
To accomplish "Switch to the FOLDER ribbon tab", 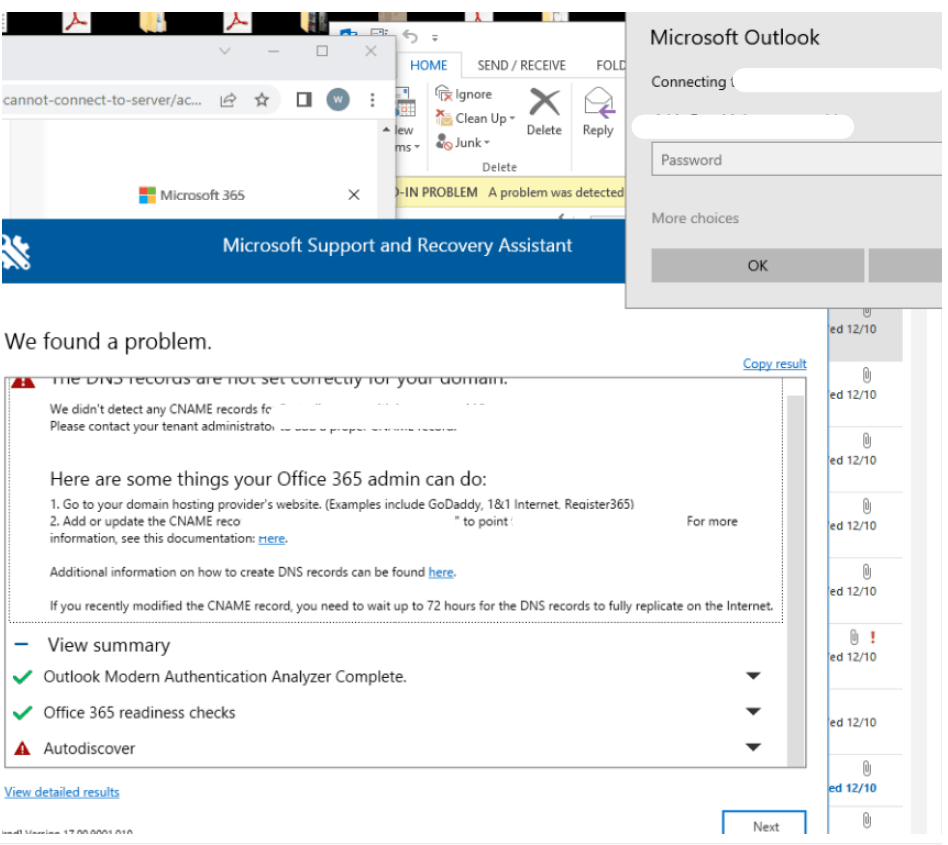I will click(611, 65).
